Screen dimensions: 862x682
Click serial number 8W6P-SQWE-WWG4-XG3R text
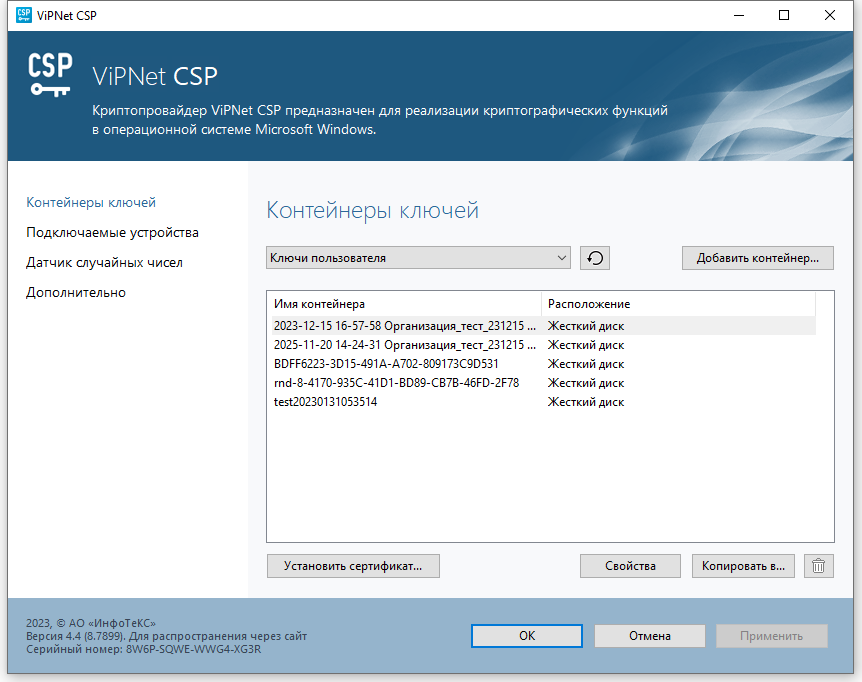click(x=194, y=649)
